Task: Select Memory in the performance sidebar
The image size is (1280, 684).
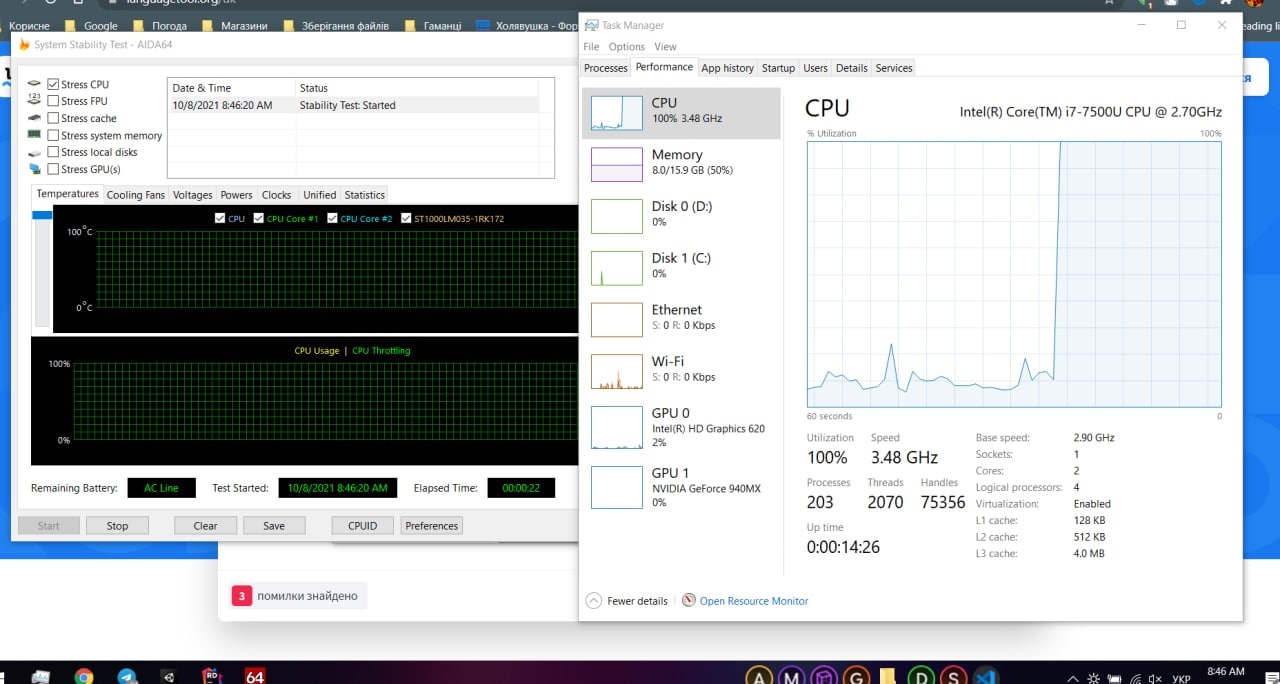Action: [681, 163]
